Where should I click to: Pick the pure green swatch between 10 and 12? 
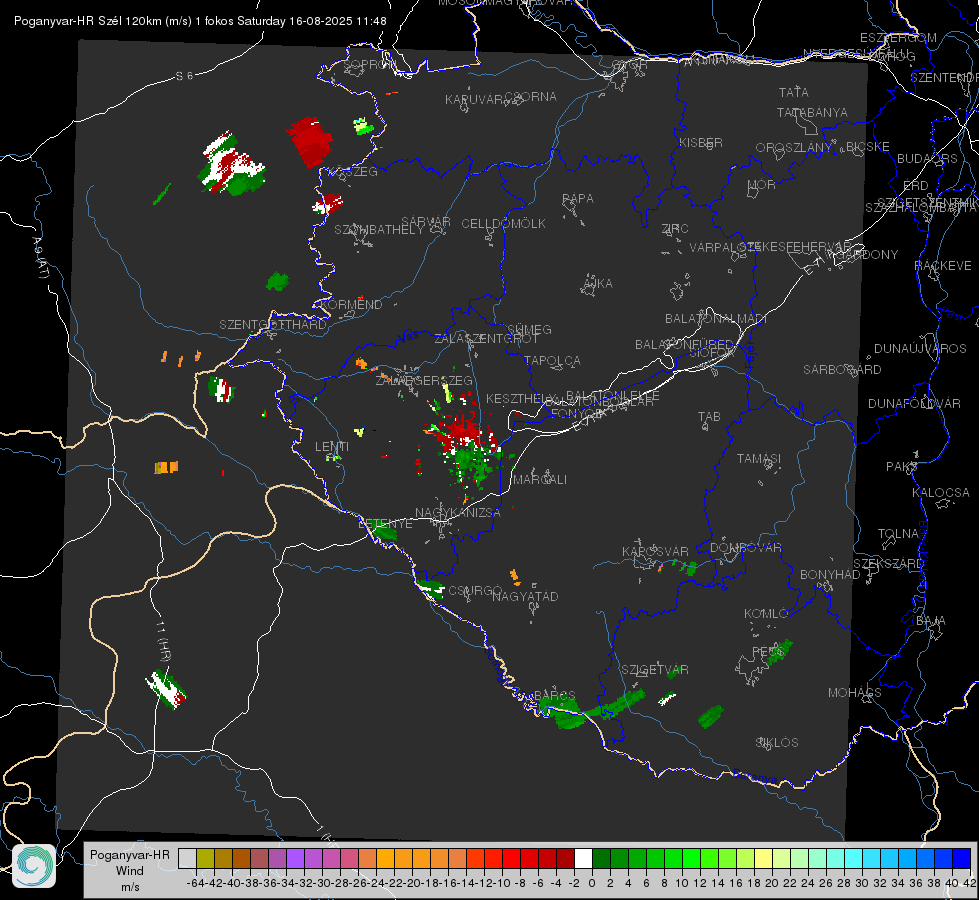(x=691, y=858)
